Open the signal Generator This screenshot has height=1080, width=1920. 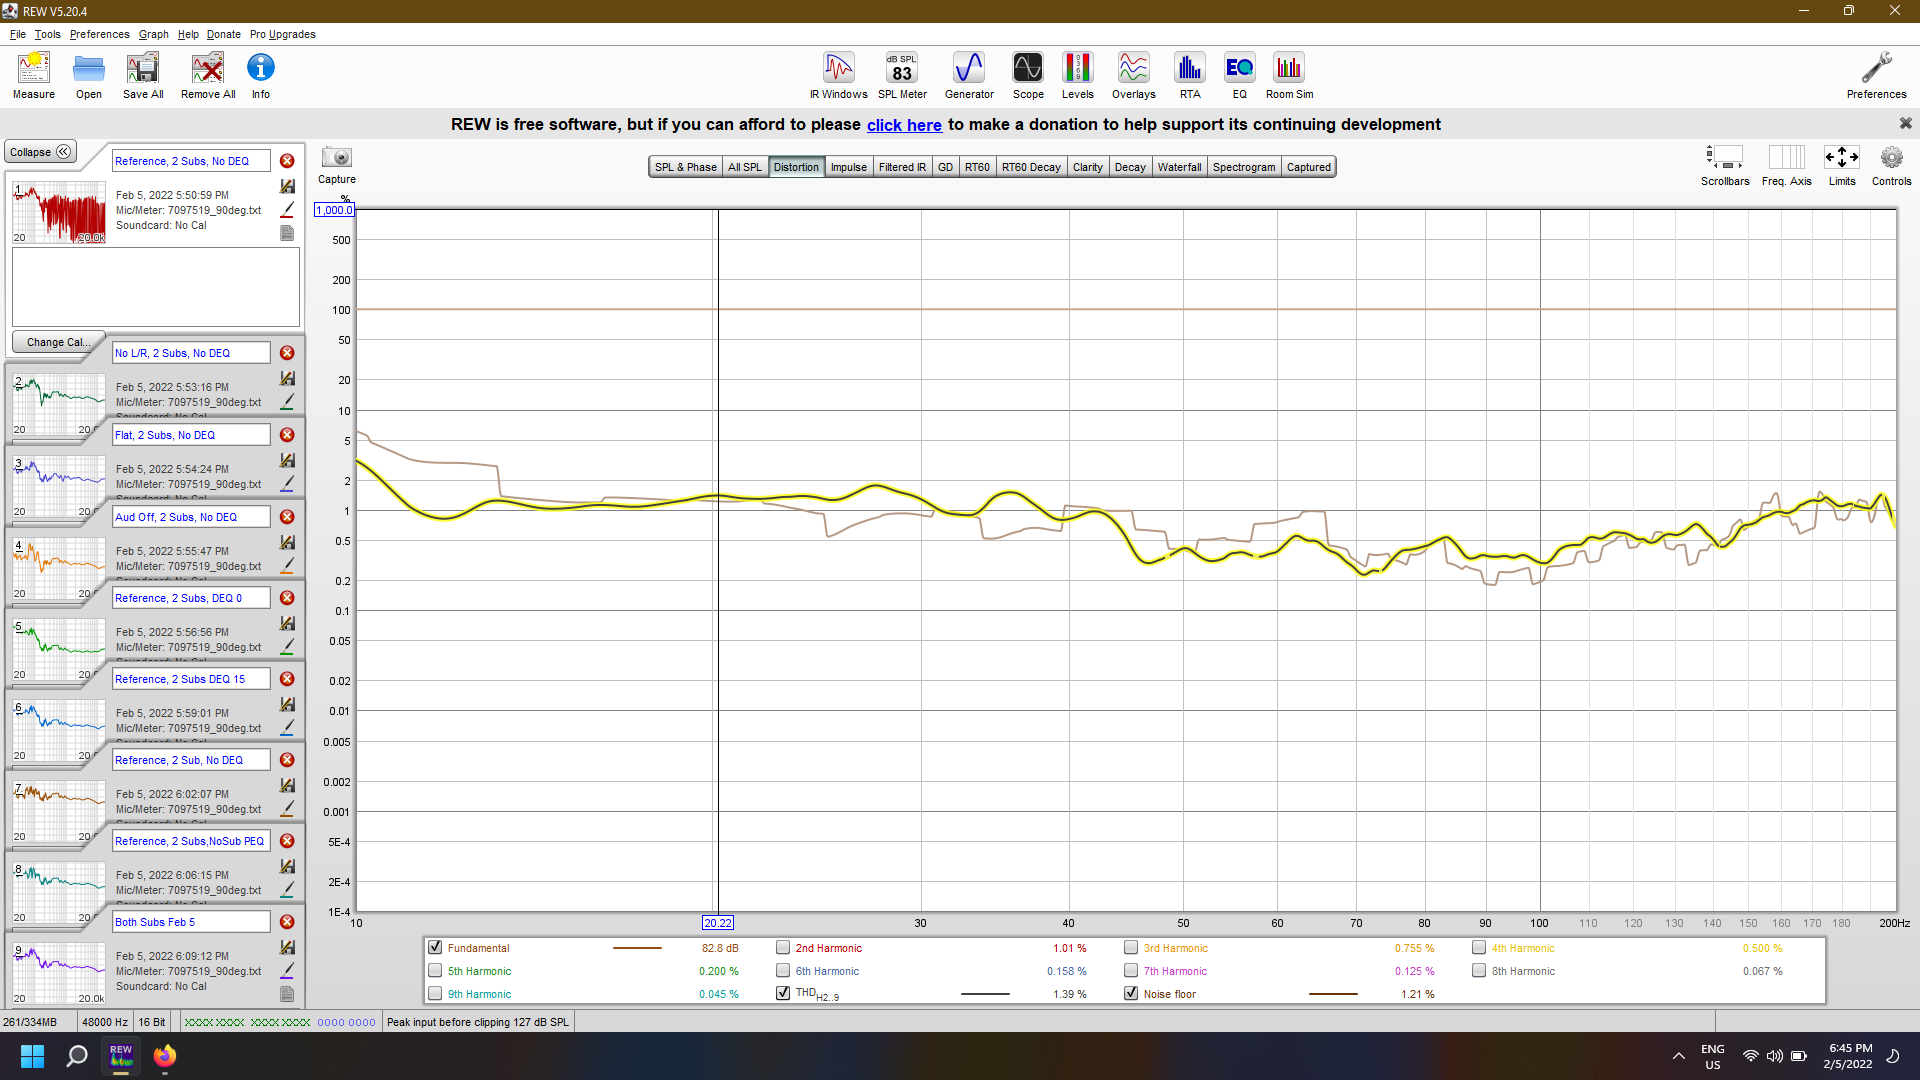click(969, 76)
